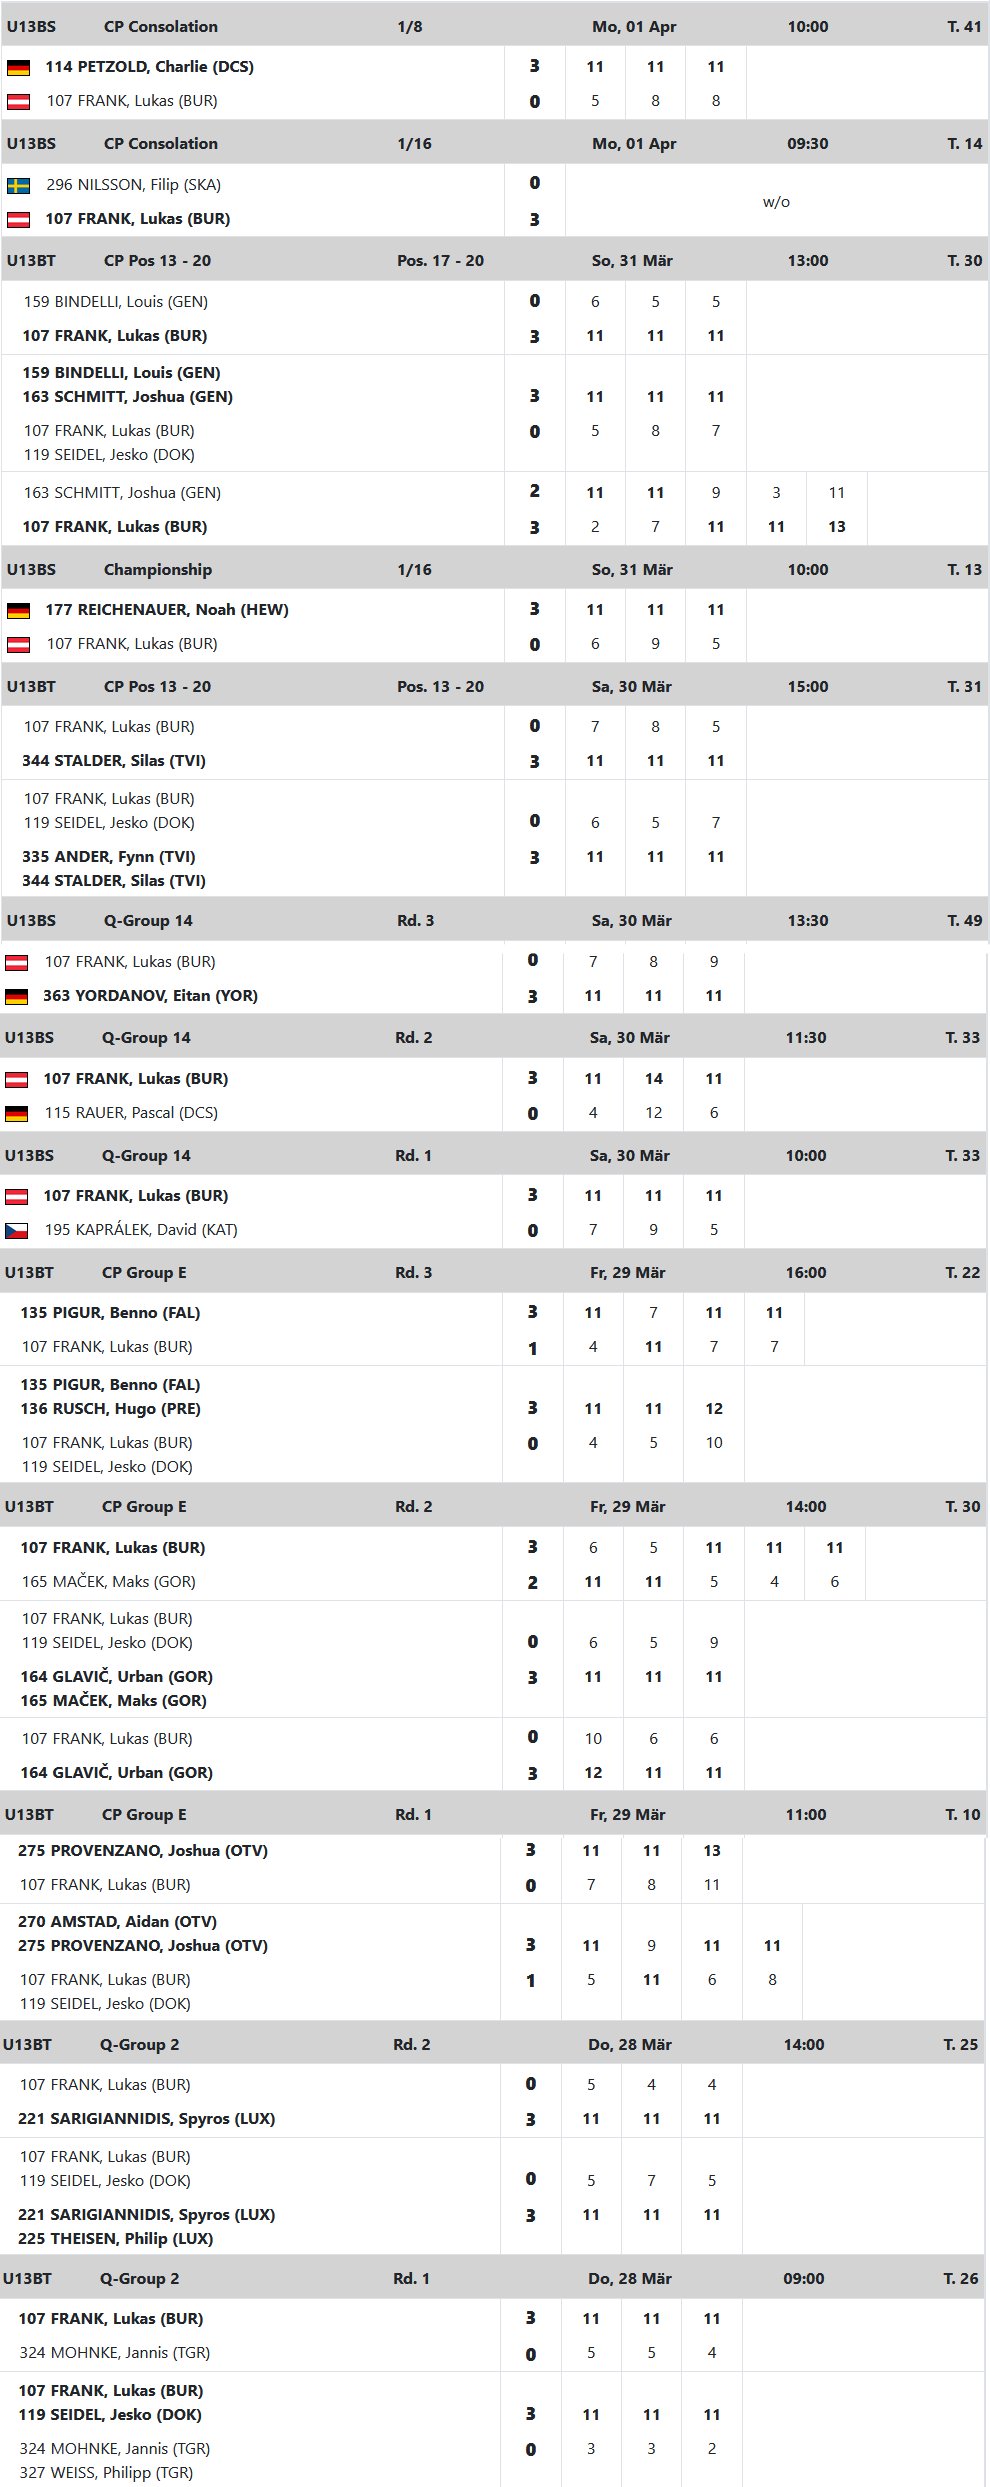The image size is (990, 2487).
Task: Click the U13BS Championship 1/16 header
Action: coord(495,570)
